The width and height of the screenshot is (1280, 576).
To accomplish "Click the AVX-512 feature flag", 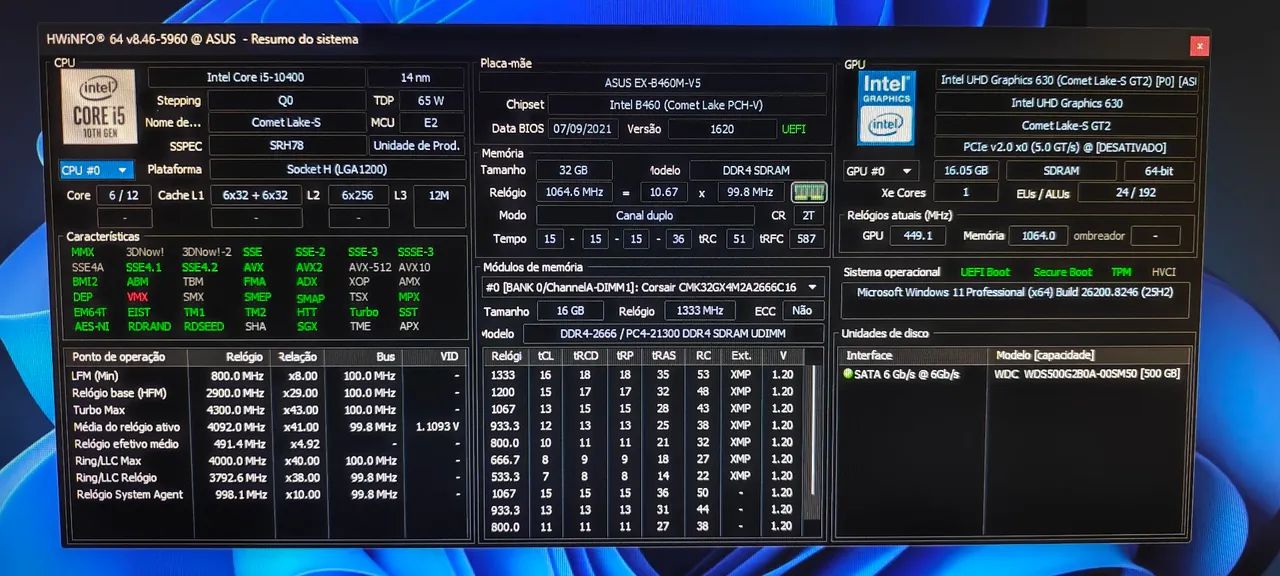I will (368, 267).
